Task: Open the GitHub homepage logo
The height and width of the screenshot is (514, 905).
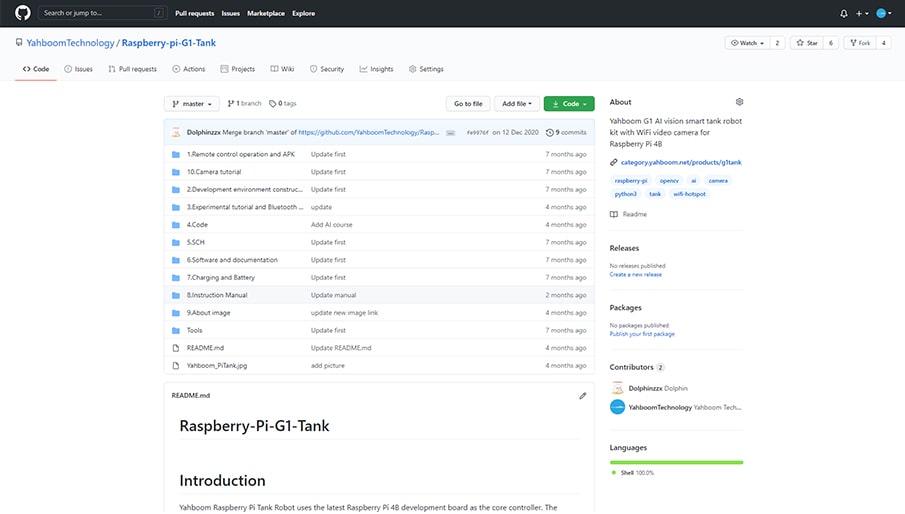Action: [x=23, y=13]
